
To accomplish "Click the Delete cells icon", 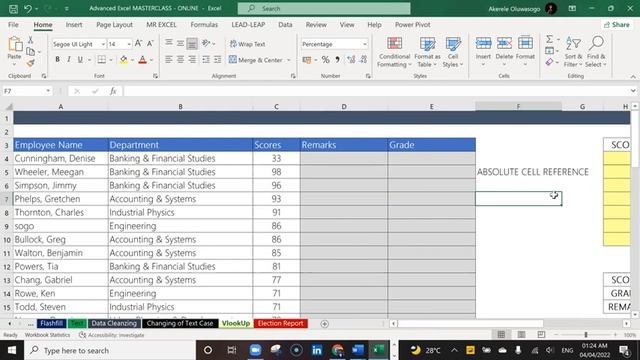I will click(504, 44).
